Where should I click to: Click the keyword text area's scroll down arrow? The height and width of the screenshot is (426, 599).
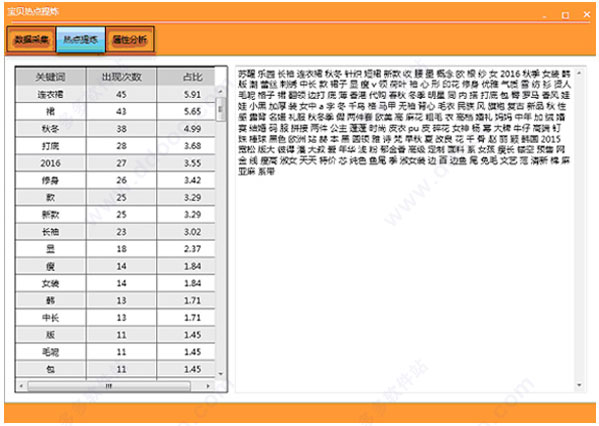point(580,385)
